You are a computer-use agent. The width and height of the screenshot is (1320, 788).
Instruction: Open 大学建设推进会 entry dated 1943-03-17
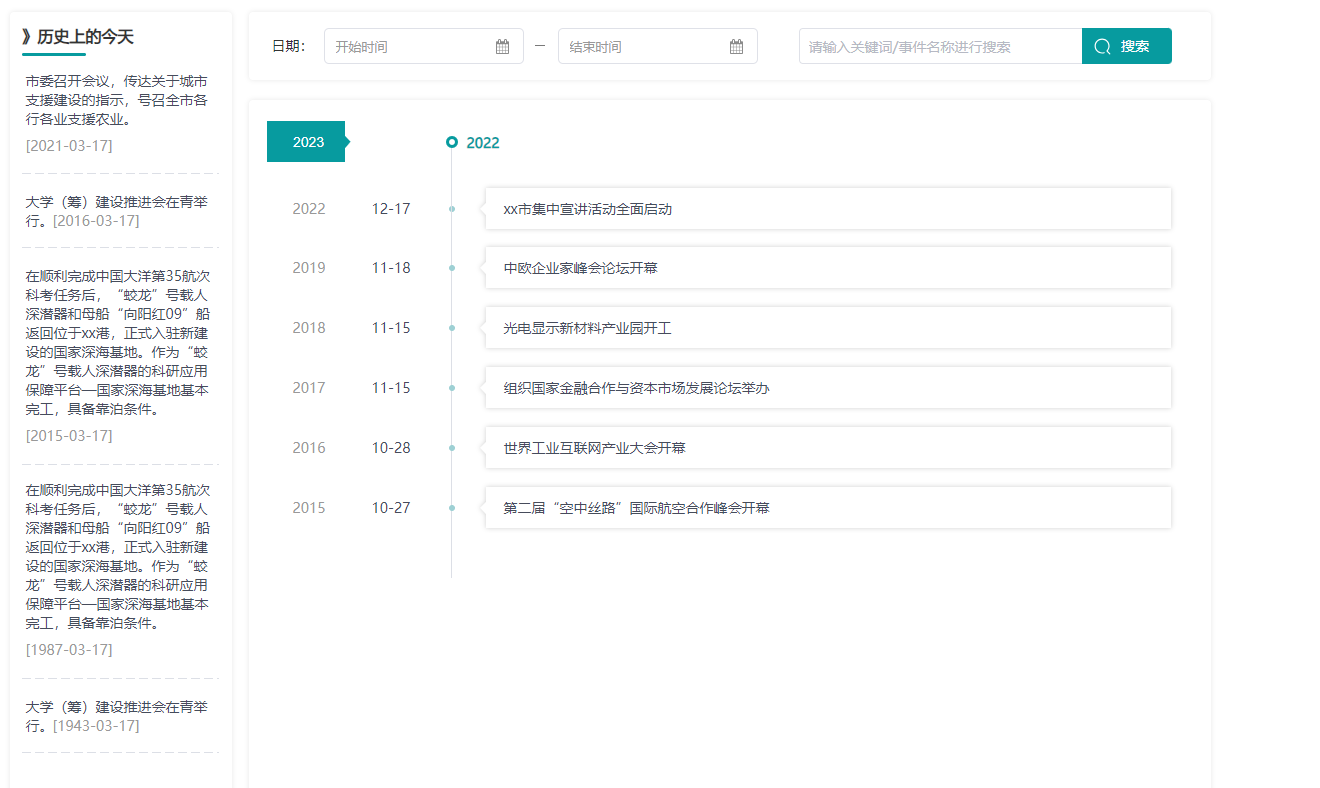(116, 716)
